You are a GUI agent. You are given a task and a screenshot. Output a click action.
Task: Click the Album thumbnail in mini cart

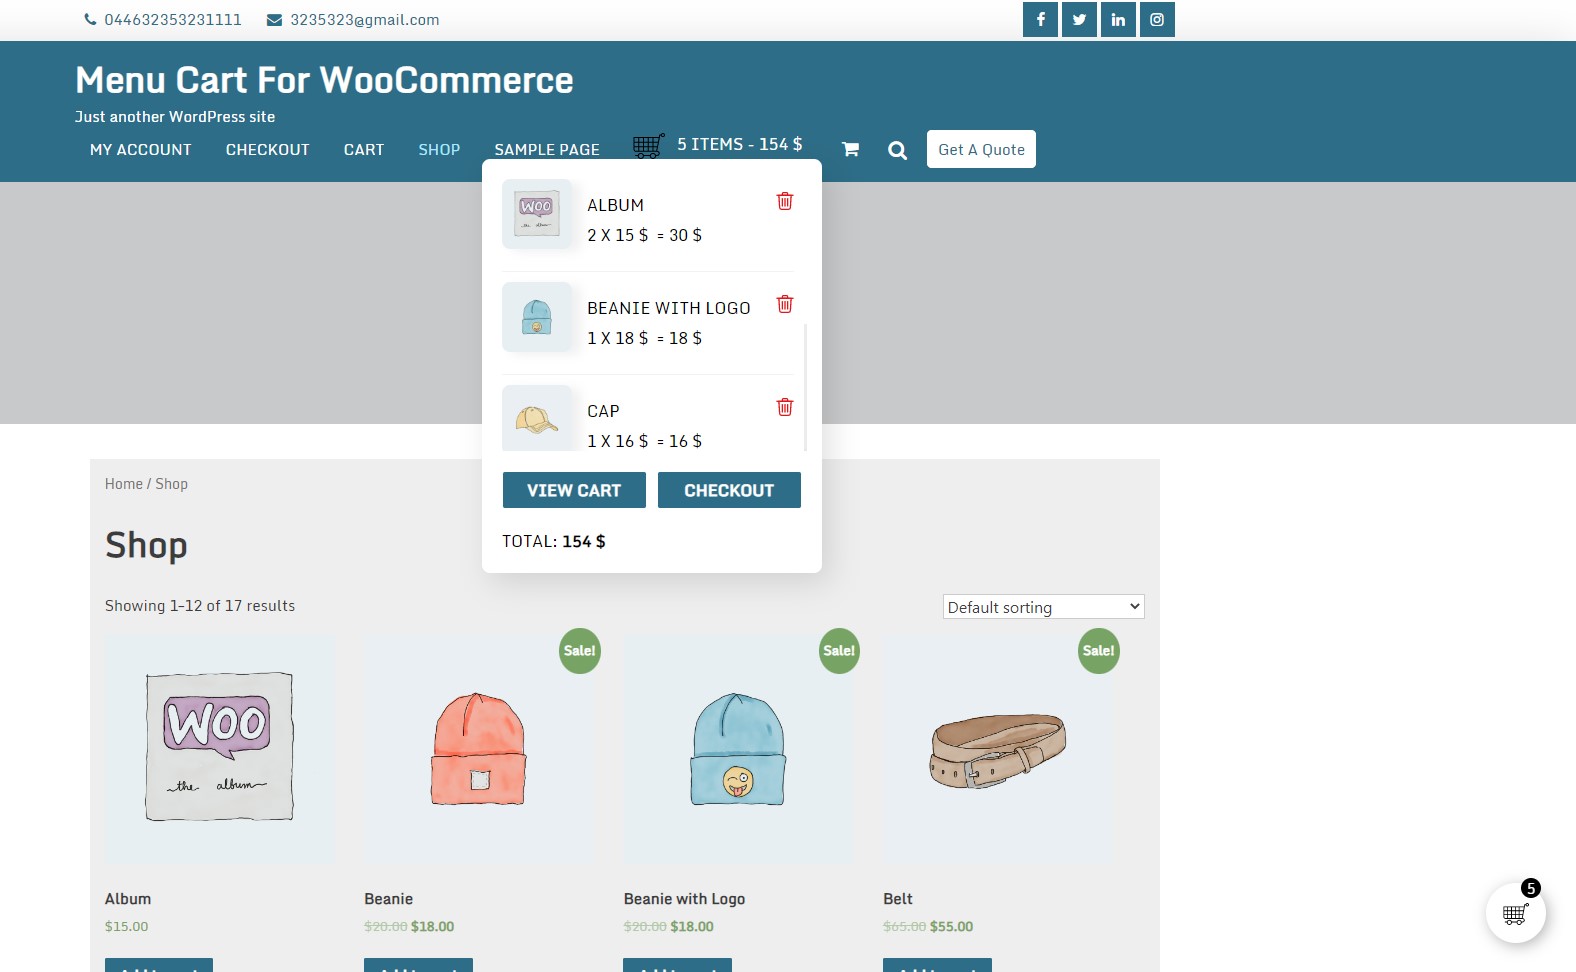[x=537, y=214]
